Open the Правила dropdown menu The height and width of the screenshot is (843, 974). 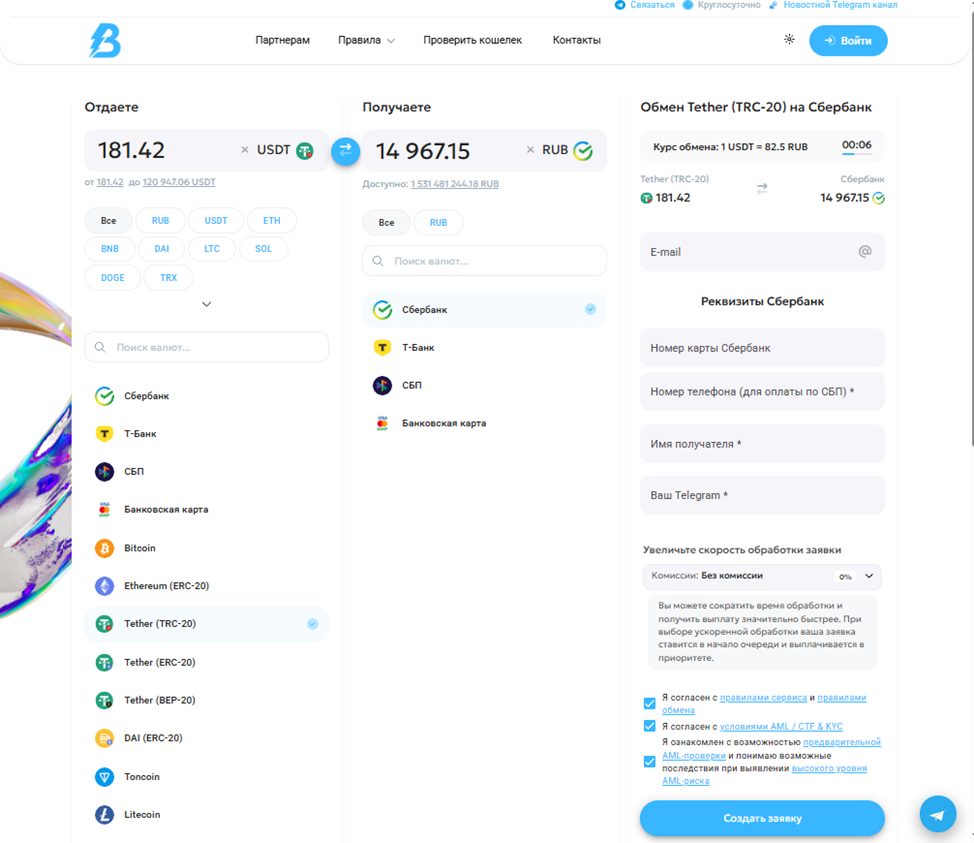coord(366,40)
